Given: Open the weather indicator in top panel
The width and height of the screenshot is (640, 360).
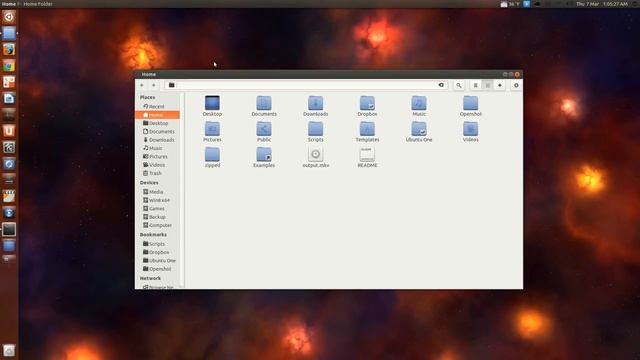Looking at the screenshot, I should [x=510, y=4].
